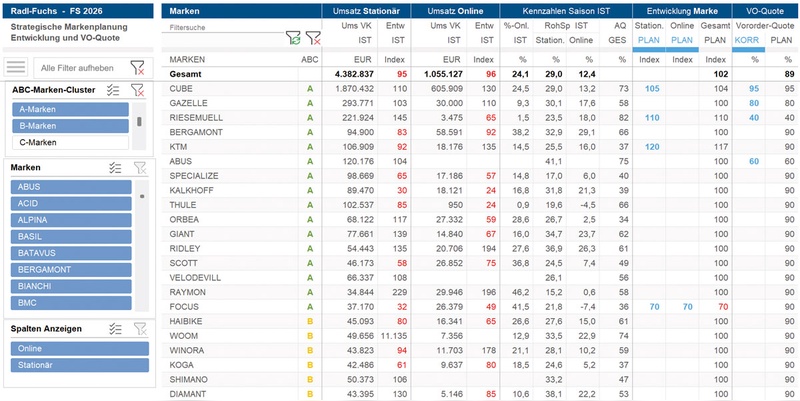Select the KORR Vororder-Quote column header
Screen dimensions: 800x401
747,40
